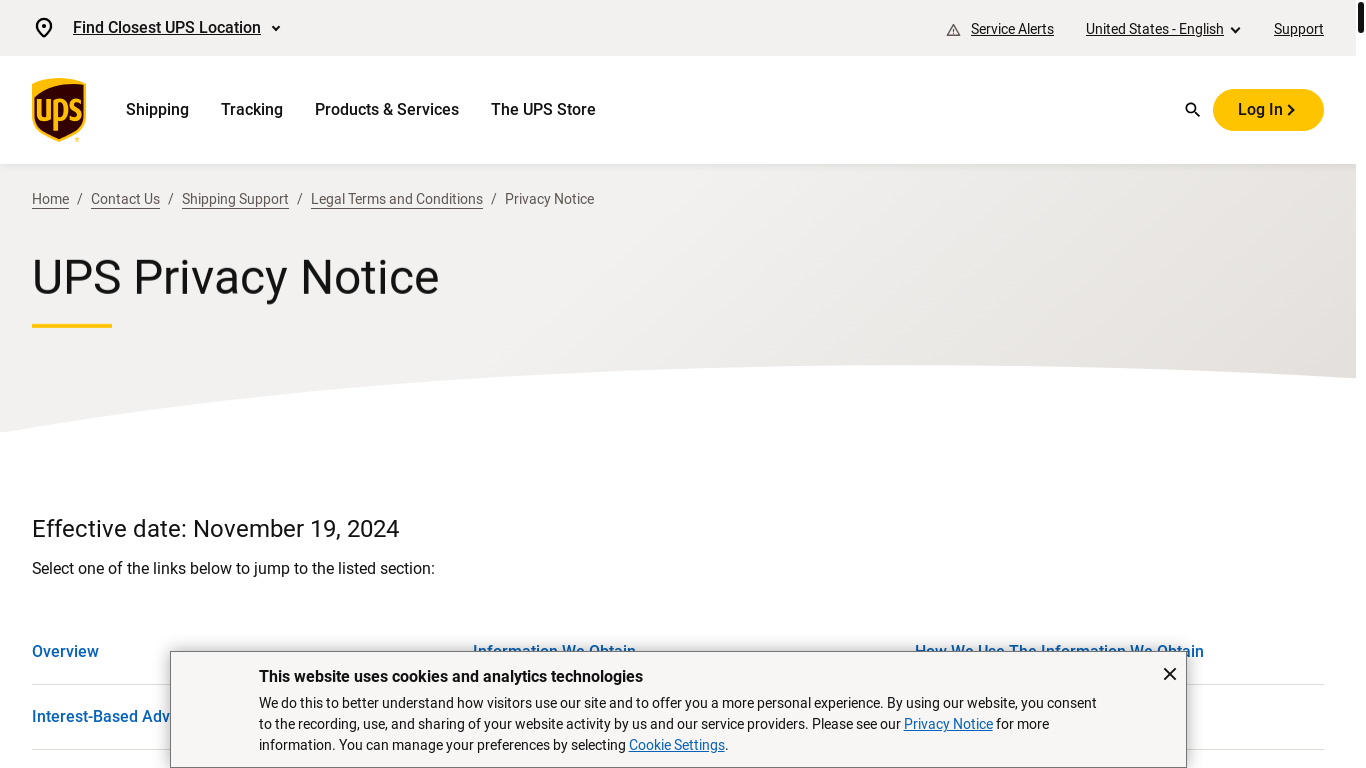
Task: Go to Home breadcrumb
Action: click(50, 199)
